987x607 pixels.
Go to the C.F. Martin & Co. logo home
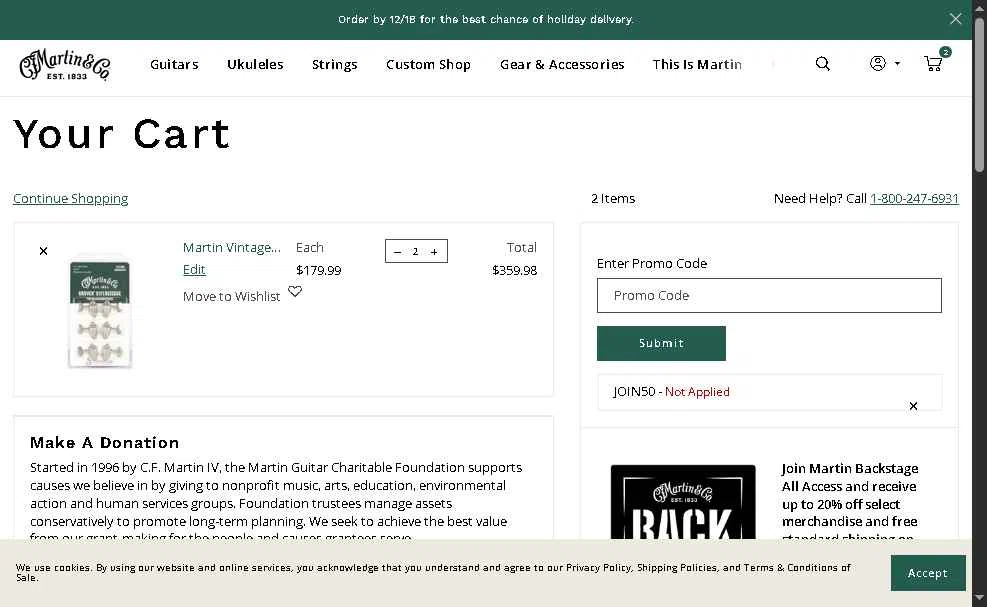(65, 65)
